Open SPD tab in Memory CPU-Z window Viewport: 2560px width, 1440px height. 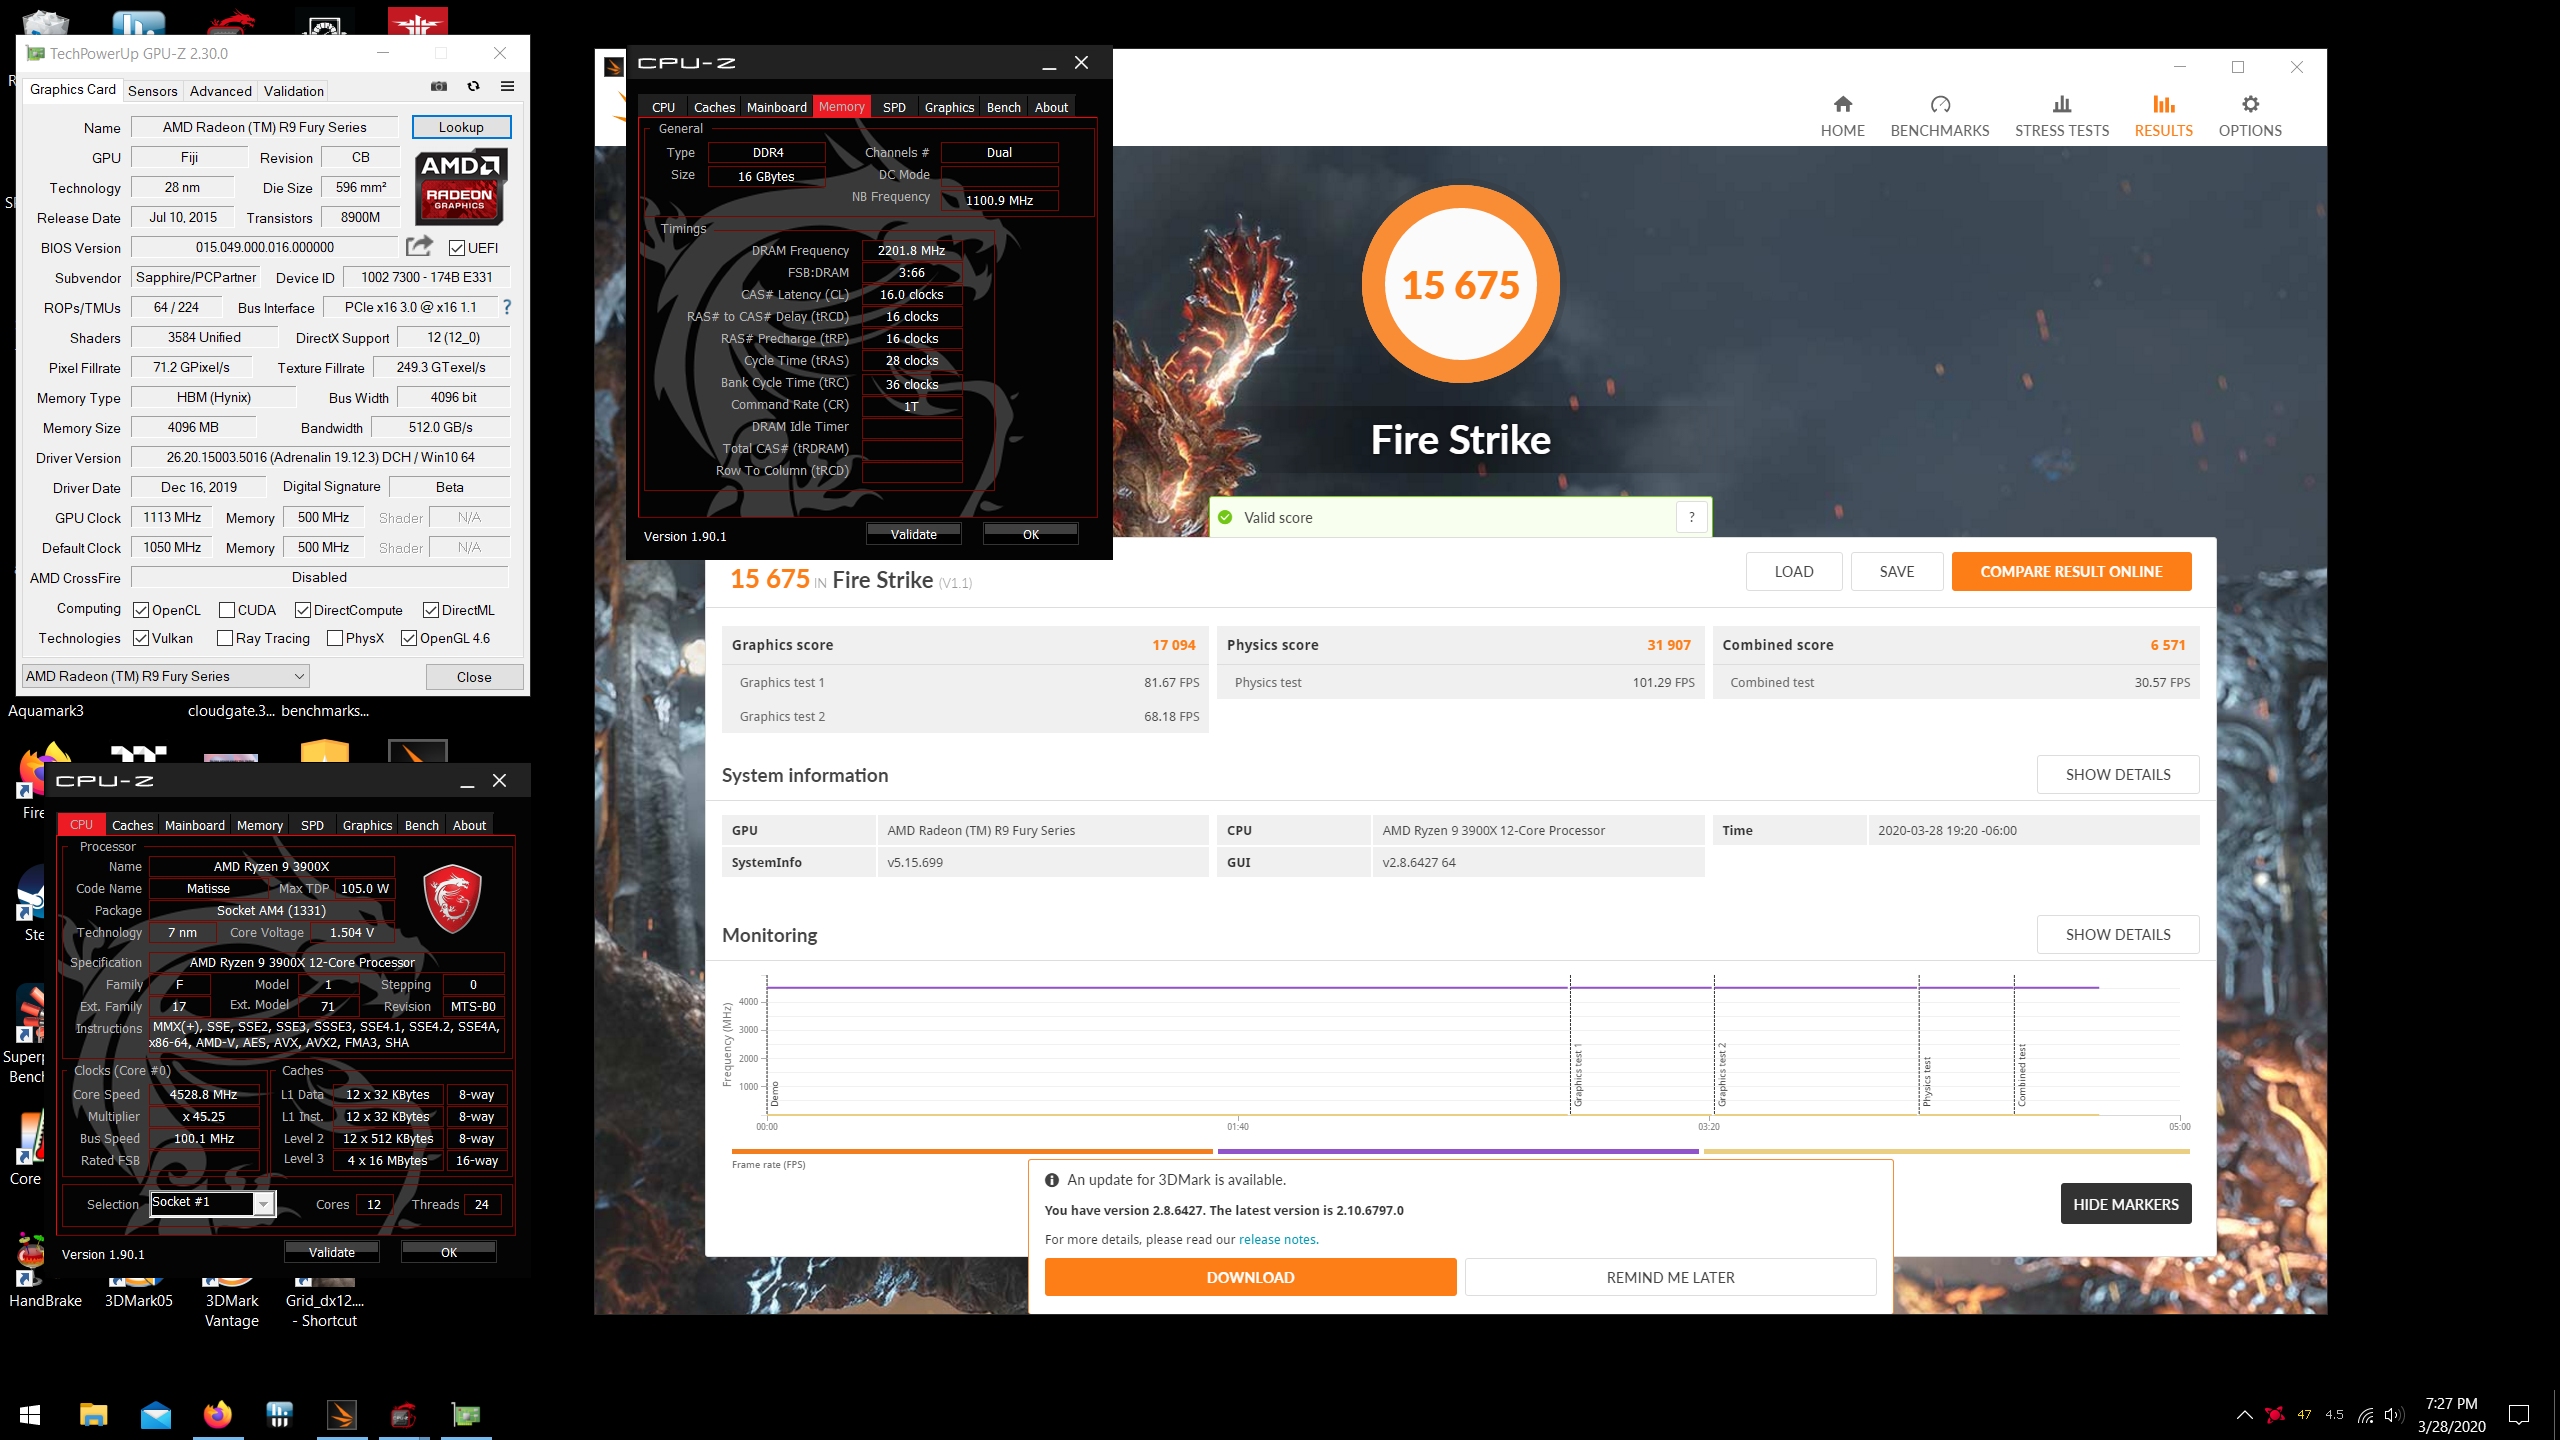tap(894, 107)
